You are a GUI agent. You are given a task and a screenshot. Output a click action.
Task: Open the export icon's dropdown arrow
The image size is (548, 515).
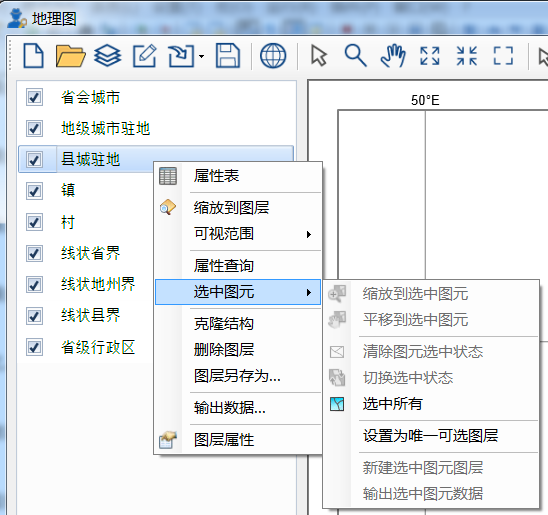point(202,56)
